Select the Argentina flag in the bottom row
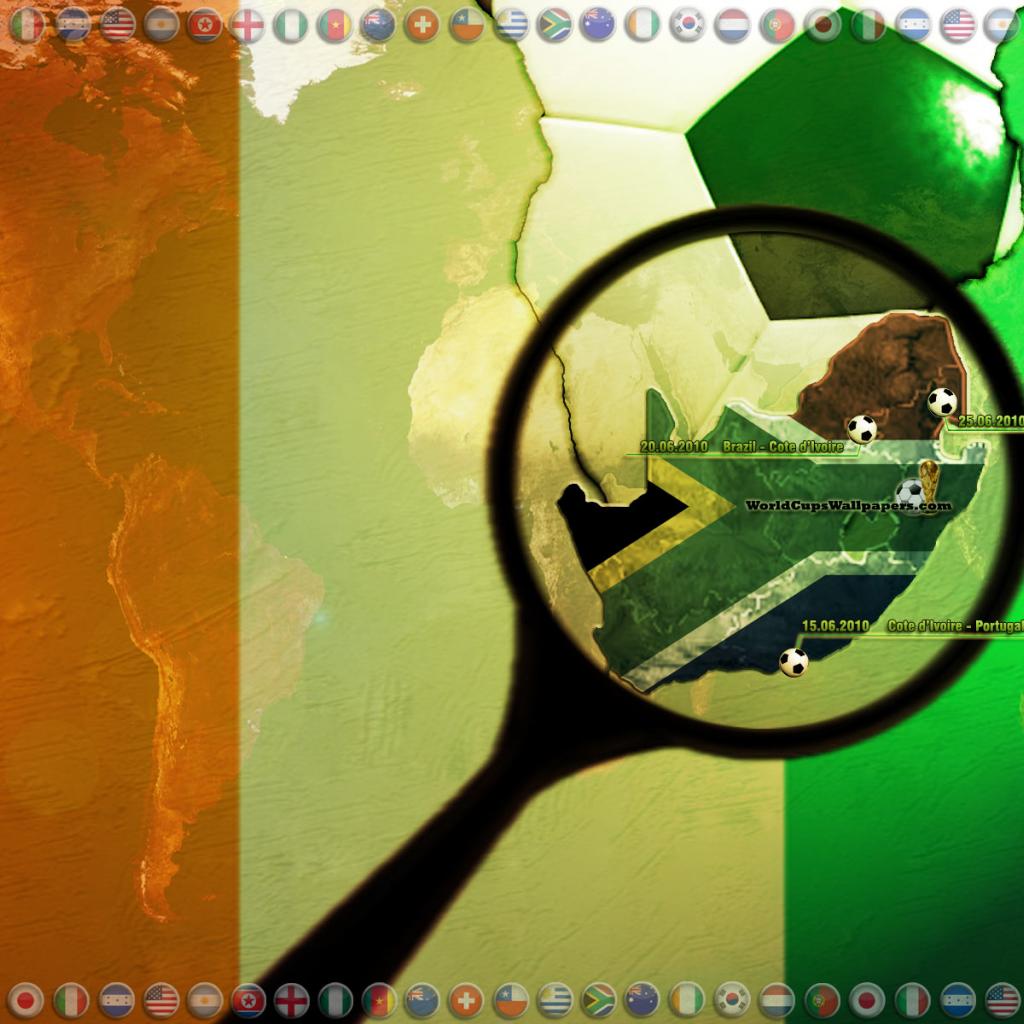 click(x=204, y=999)
